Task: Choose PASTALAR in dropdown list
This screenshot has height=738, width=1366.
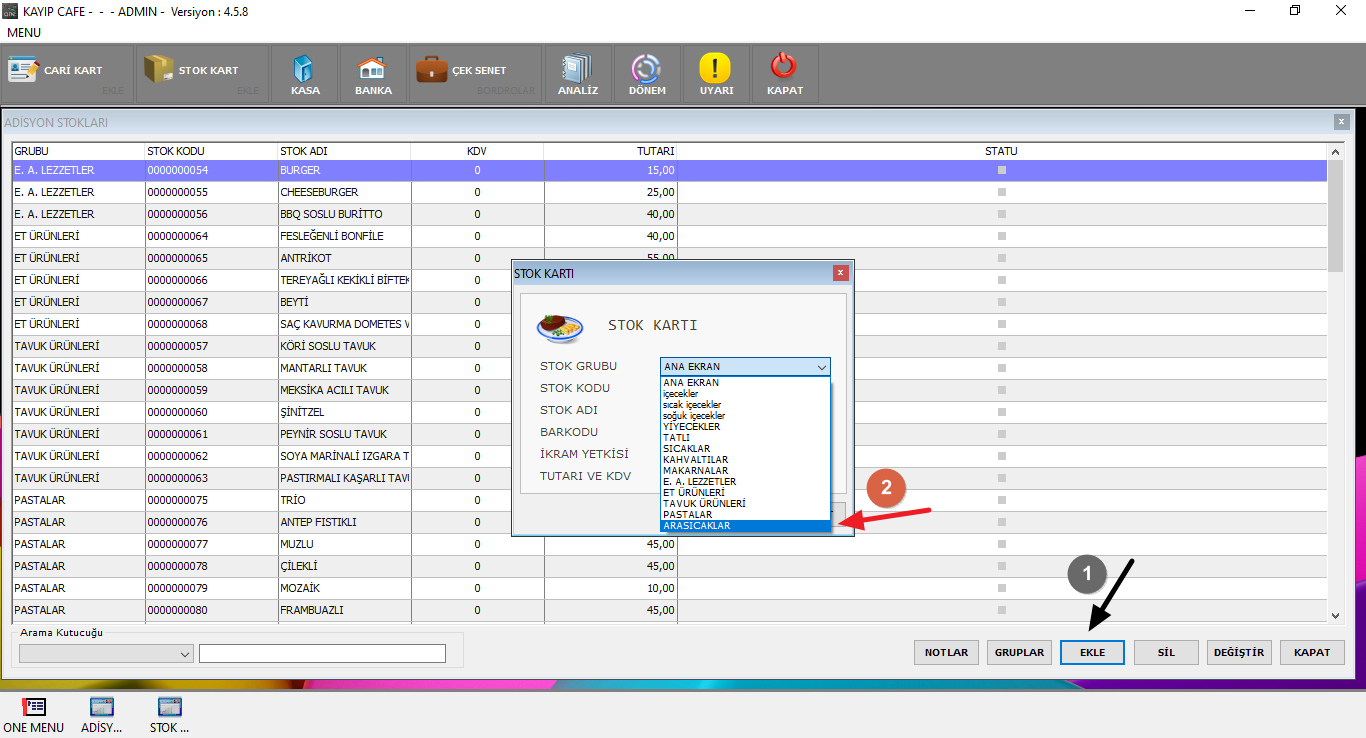Action: click(x=745, y=515)
